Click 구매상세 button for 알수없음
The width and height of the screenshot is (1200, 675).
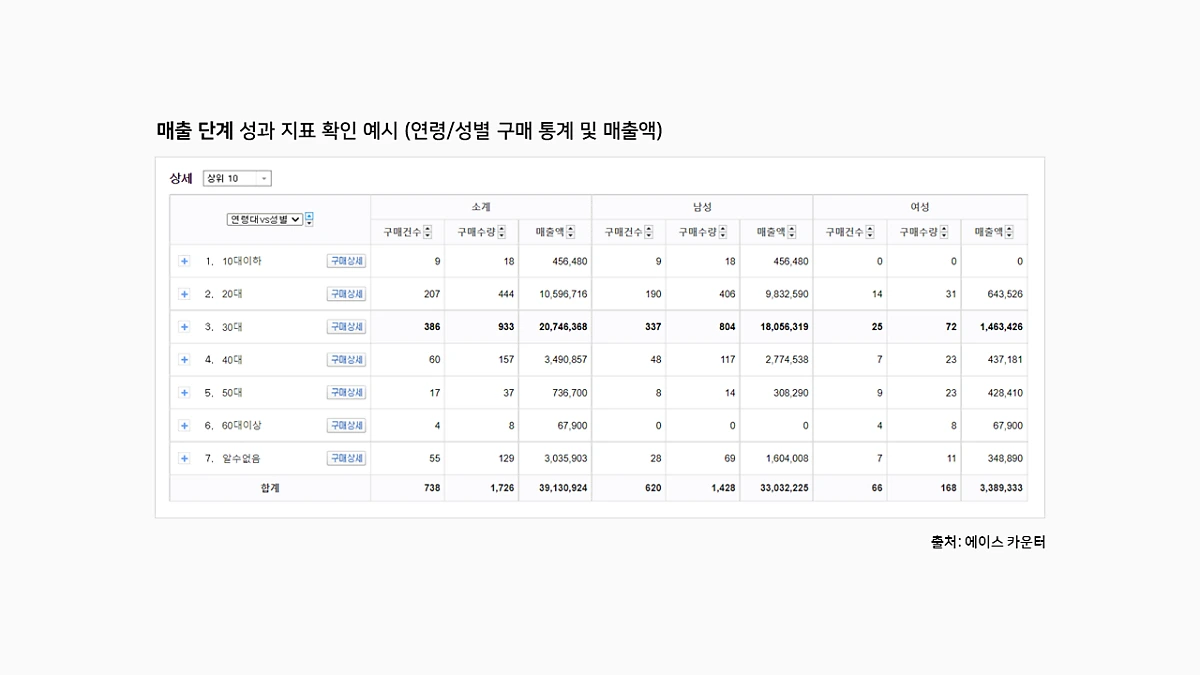point(346,459)
